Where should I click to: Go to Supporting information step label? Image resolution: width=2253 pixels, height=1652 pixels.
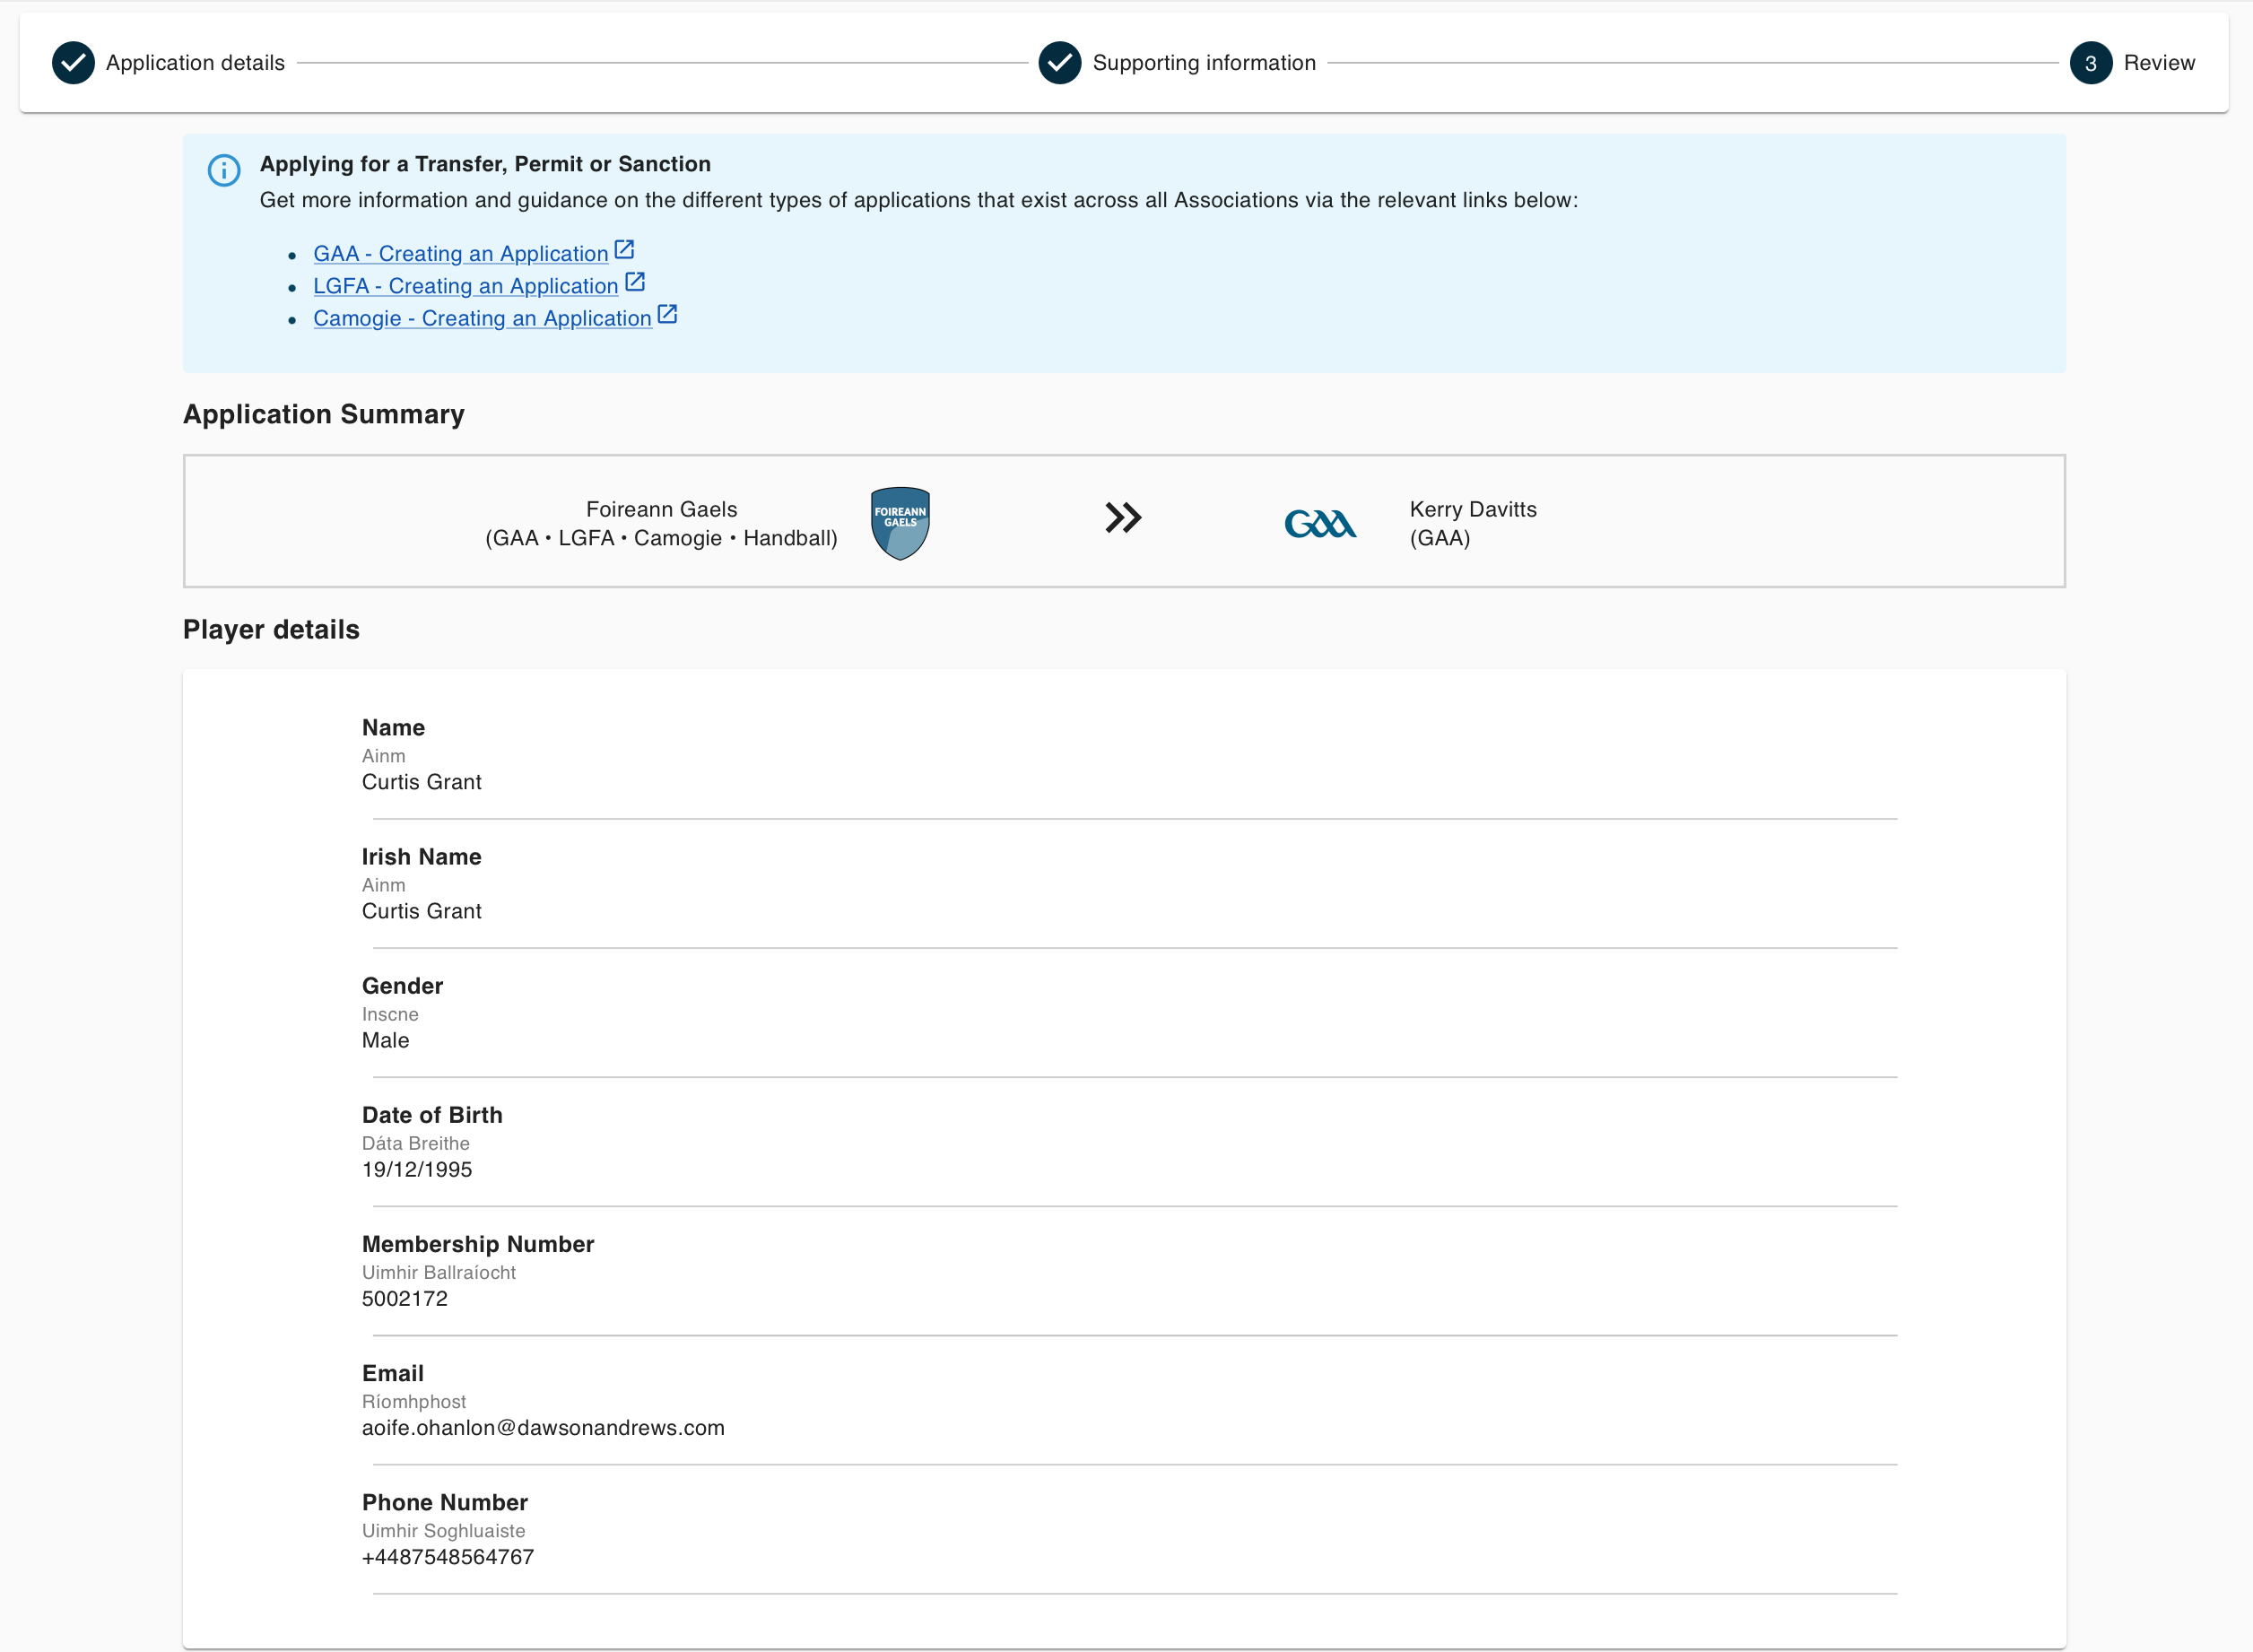point(1204,63)
